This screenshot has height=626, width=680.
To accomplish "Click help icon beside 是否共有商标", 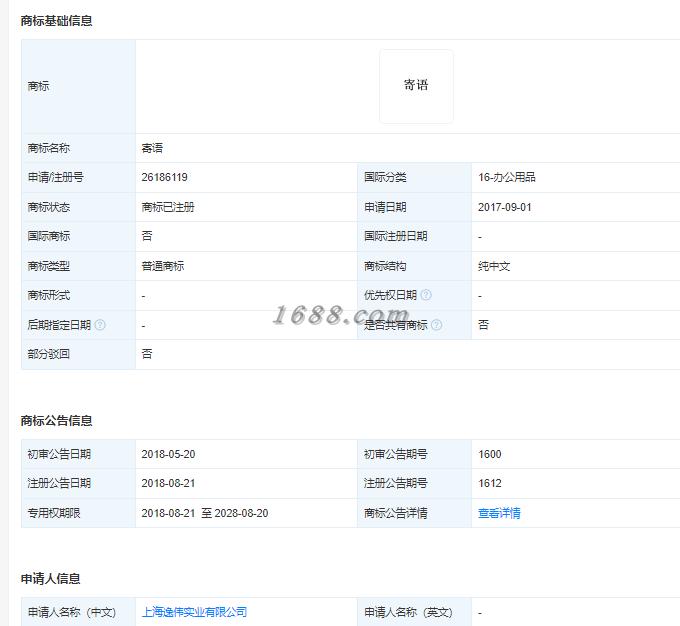I will point(437,324).
